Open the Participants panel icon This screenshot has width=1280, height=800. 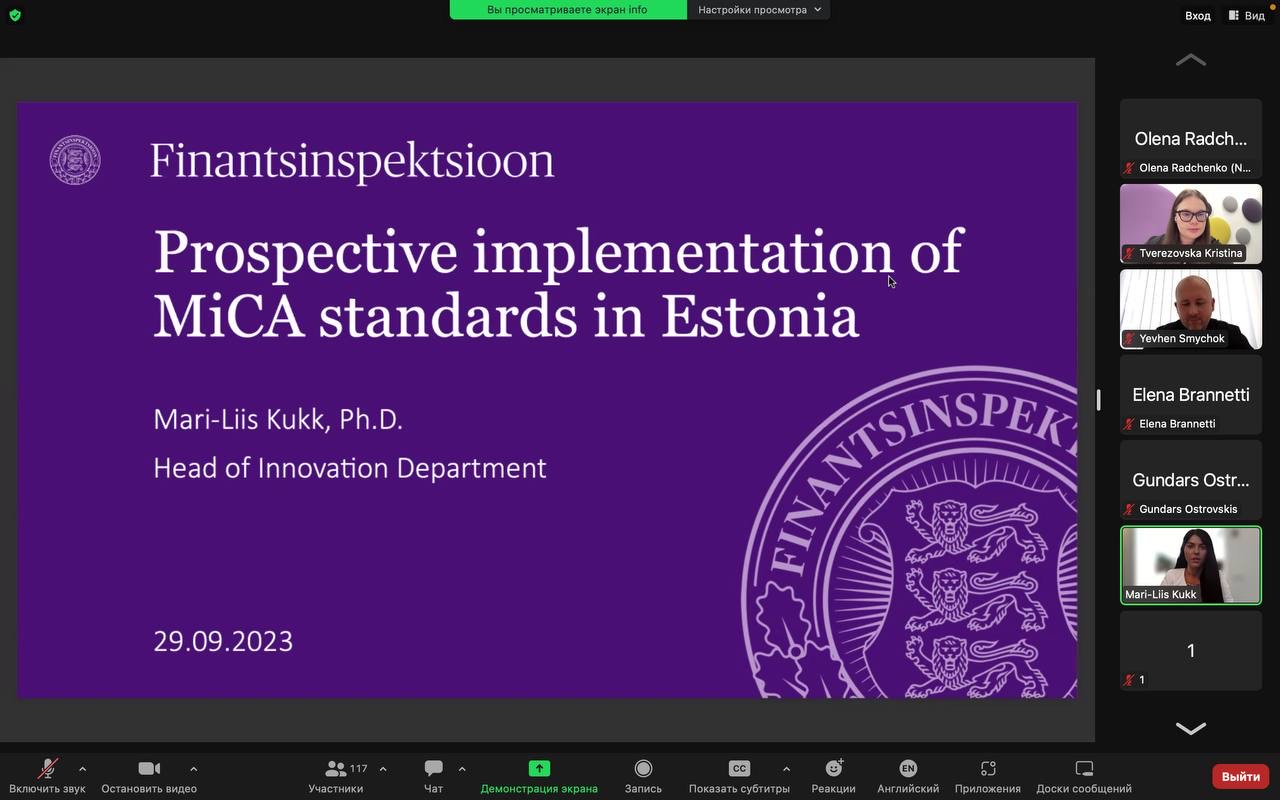(336, 769)
